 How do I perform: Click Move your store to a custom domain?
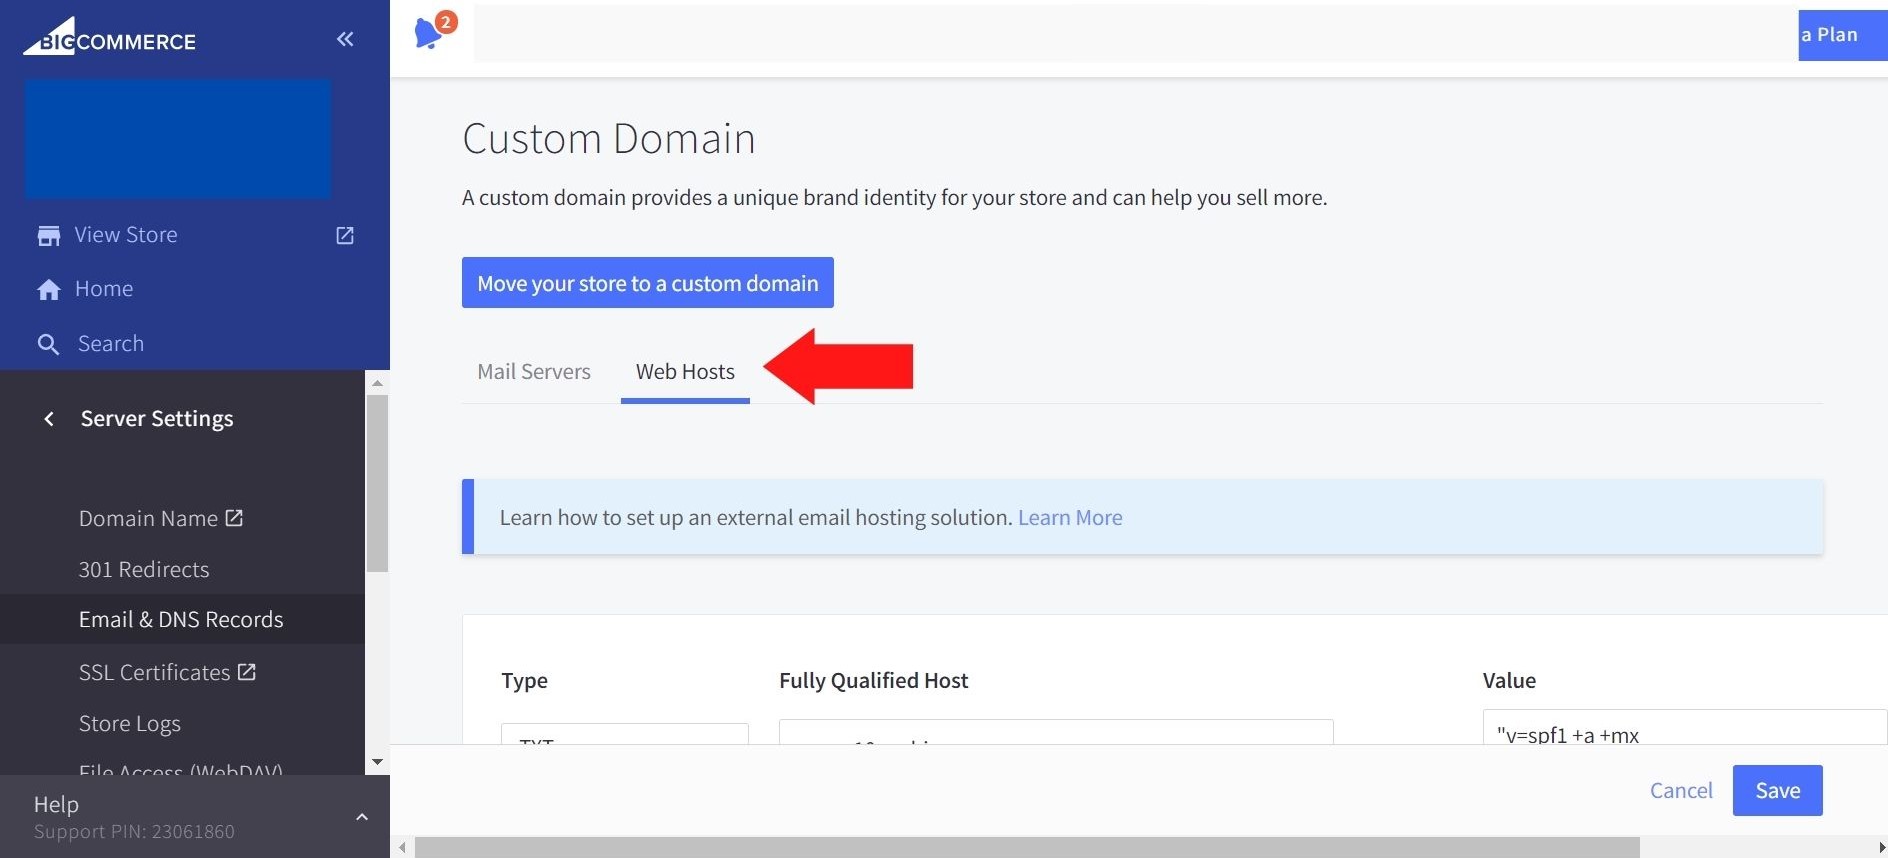pos(647,283)
